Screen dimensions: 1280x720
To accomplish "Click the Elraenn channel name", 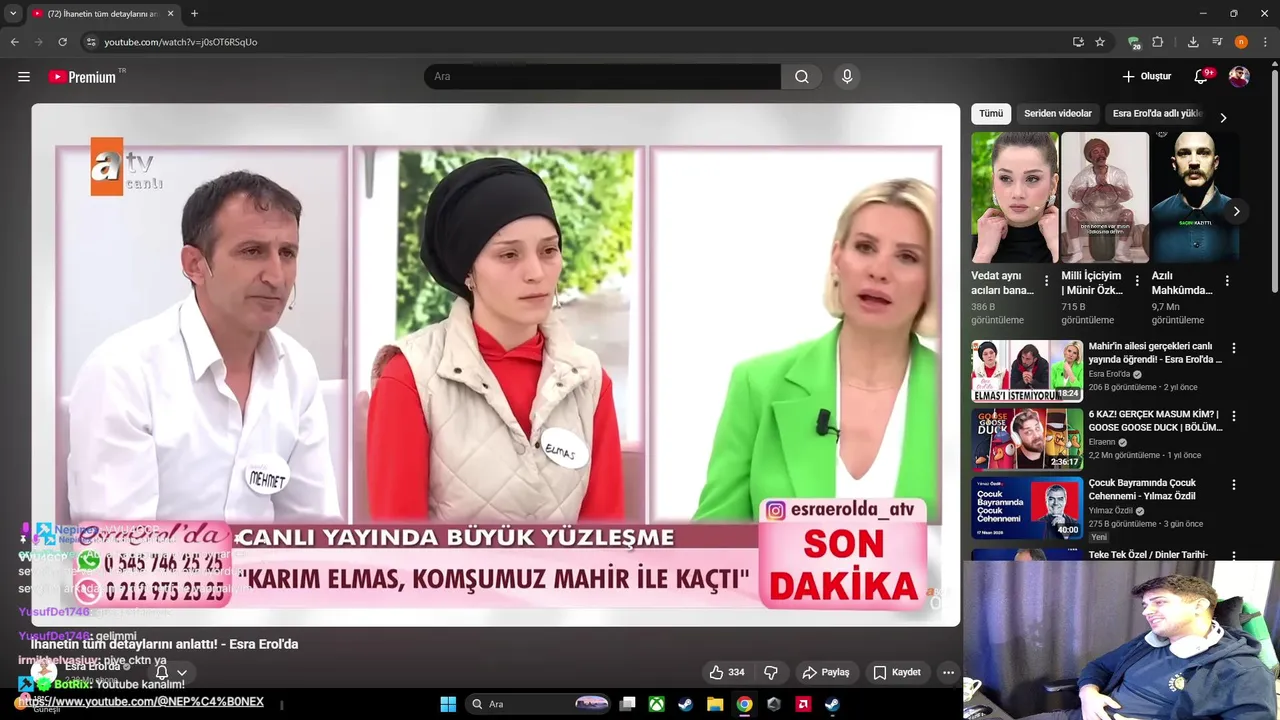I will point(1102,442).
